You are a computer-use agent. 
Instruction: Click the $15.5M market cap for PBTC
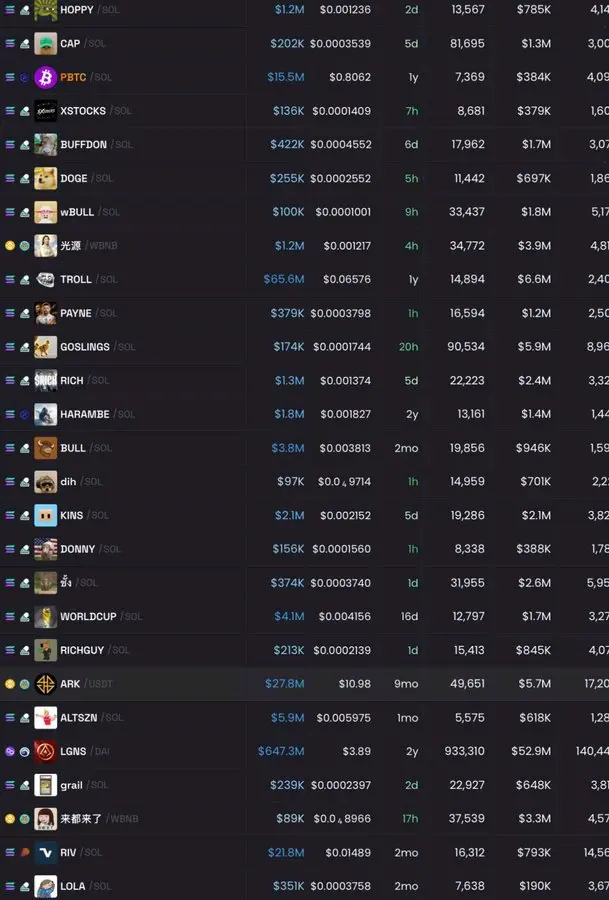coord(286,77)
